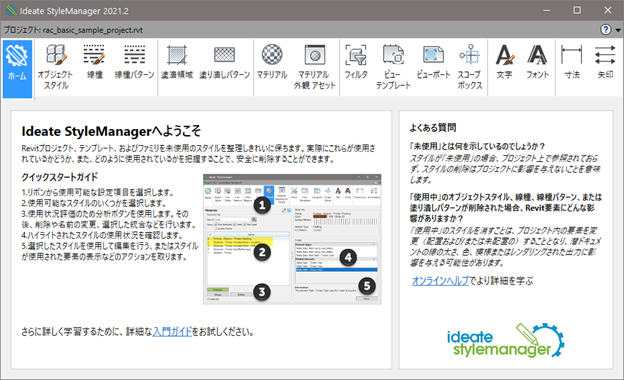Image resolution: width=624 pixels, height=380 pixels.
Task: Click the よくある質問 heading
Action: [x=433, y=128]
